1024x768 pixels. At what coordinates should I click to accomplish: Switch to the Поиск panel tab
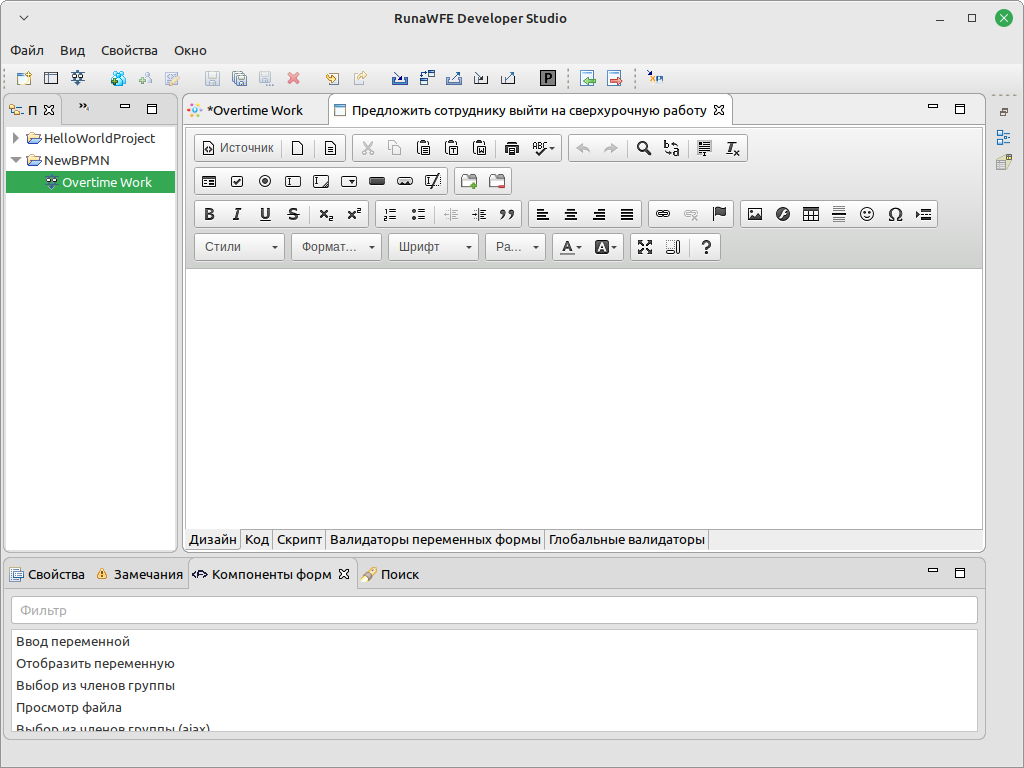(391, 574)
